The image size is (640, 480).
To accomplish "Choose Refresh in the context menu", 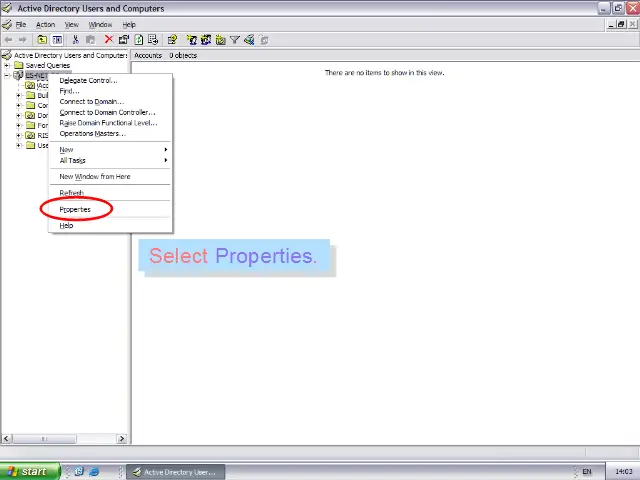I will pos(110,193).
